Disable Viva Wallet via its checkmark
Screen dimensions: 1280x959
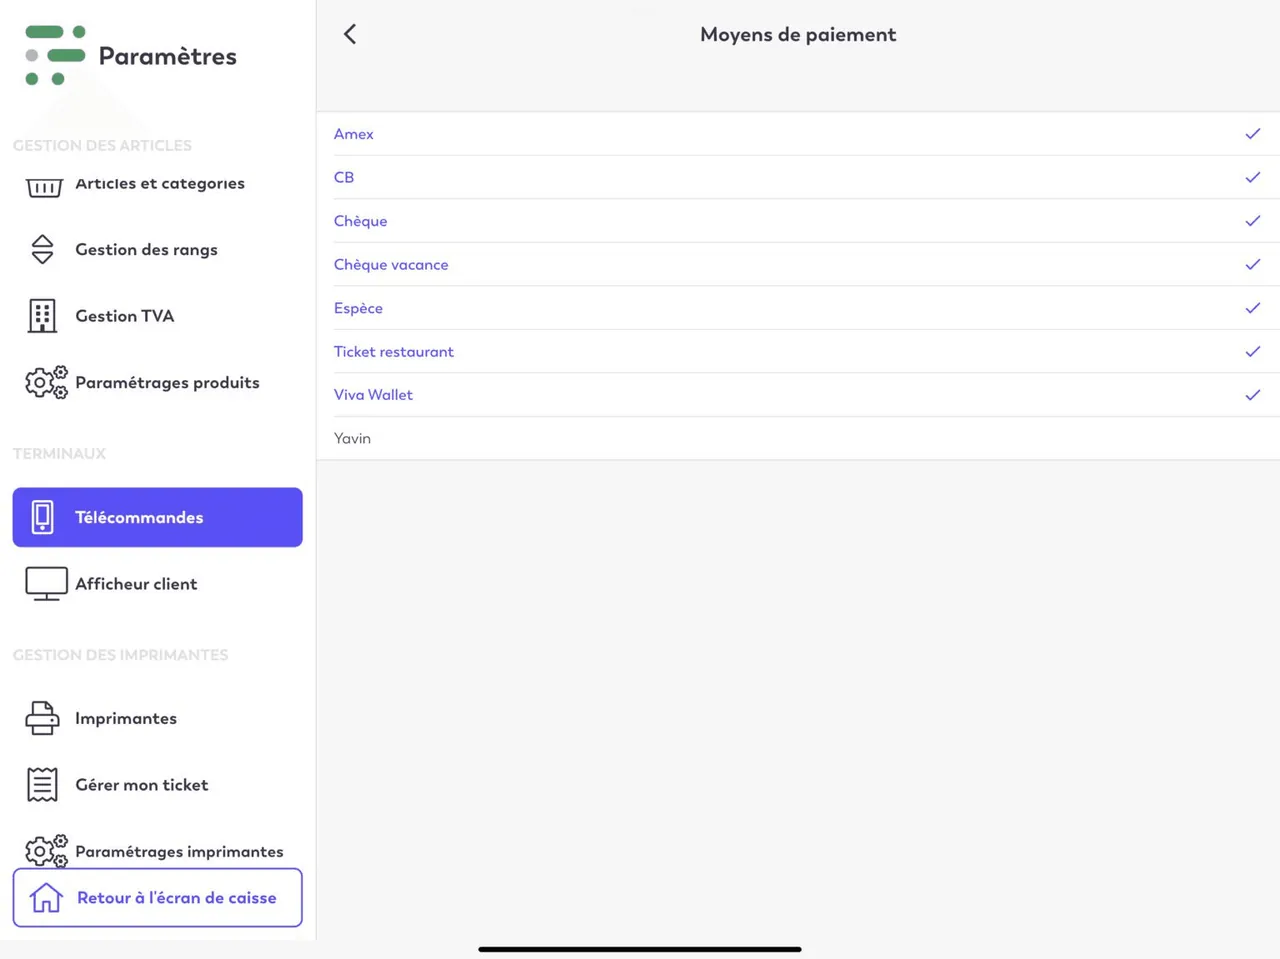click(1253, 395)
